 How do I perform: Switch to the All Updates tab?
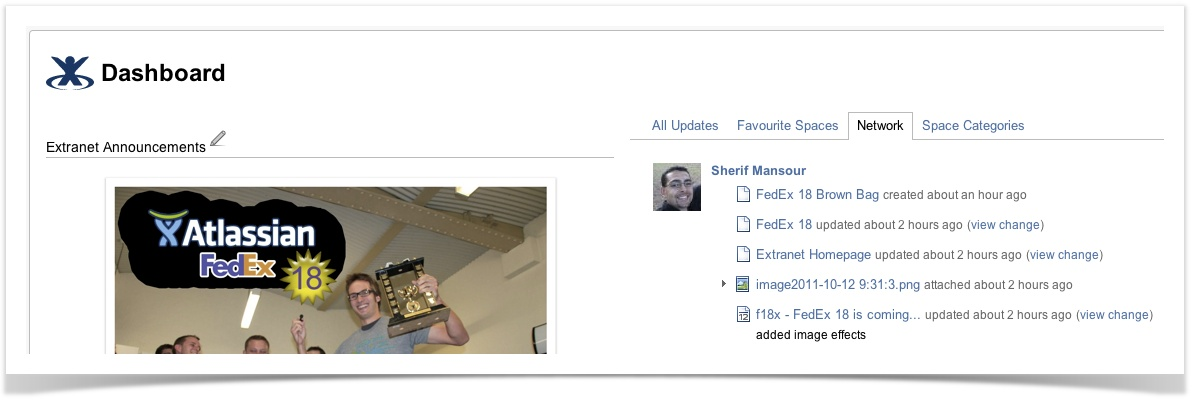coord(685,125)
